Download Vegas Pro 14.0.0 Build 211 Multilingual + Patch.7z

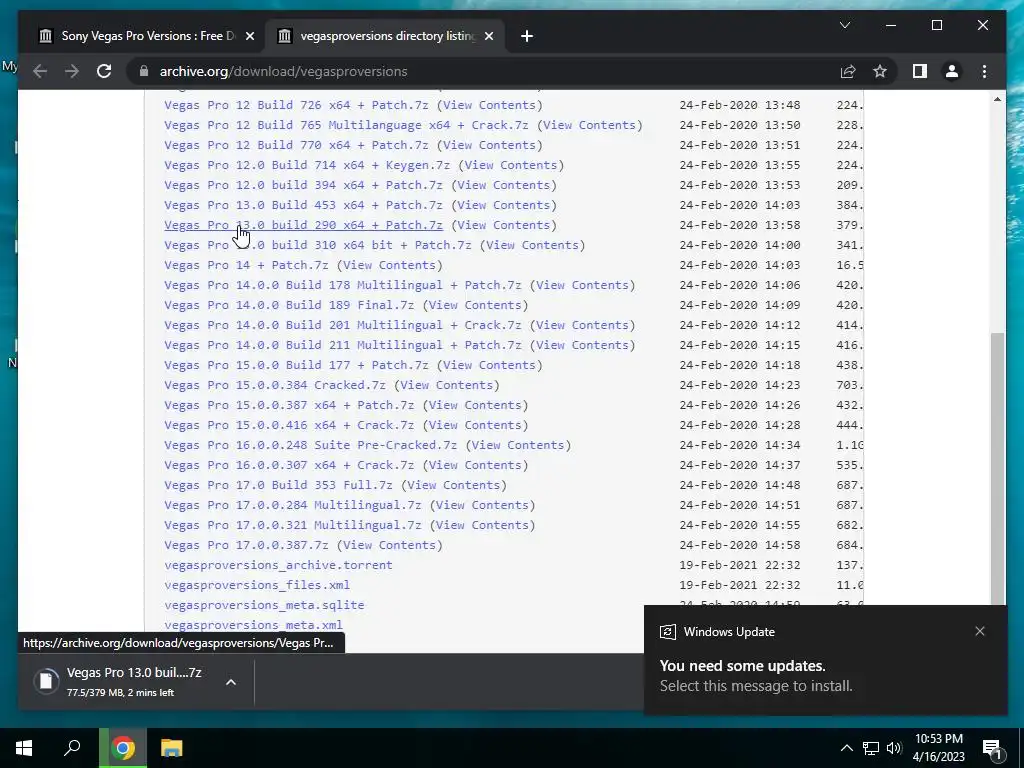click(343, 345)
